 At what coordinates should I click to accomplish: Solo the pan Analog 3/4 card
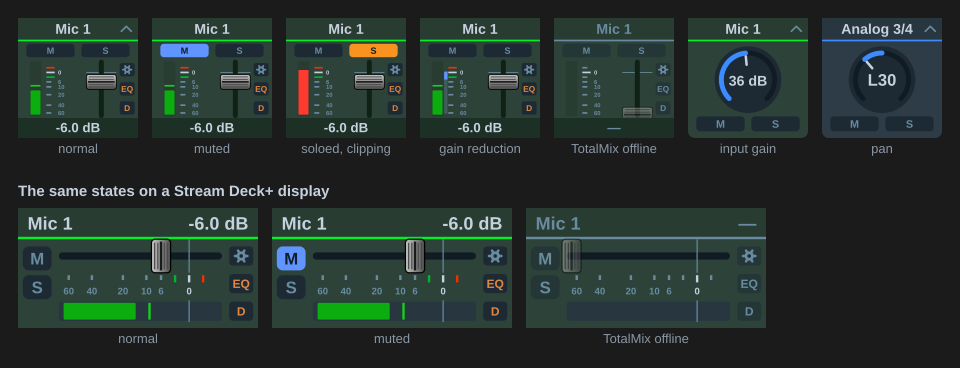(x=909, y=124)
